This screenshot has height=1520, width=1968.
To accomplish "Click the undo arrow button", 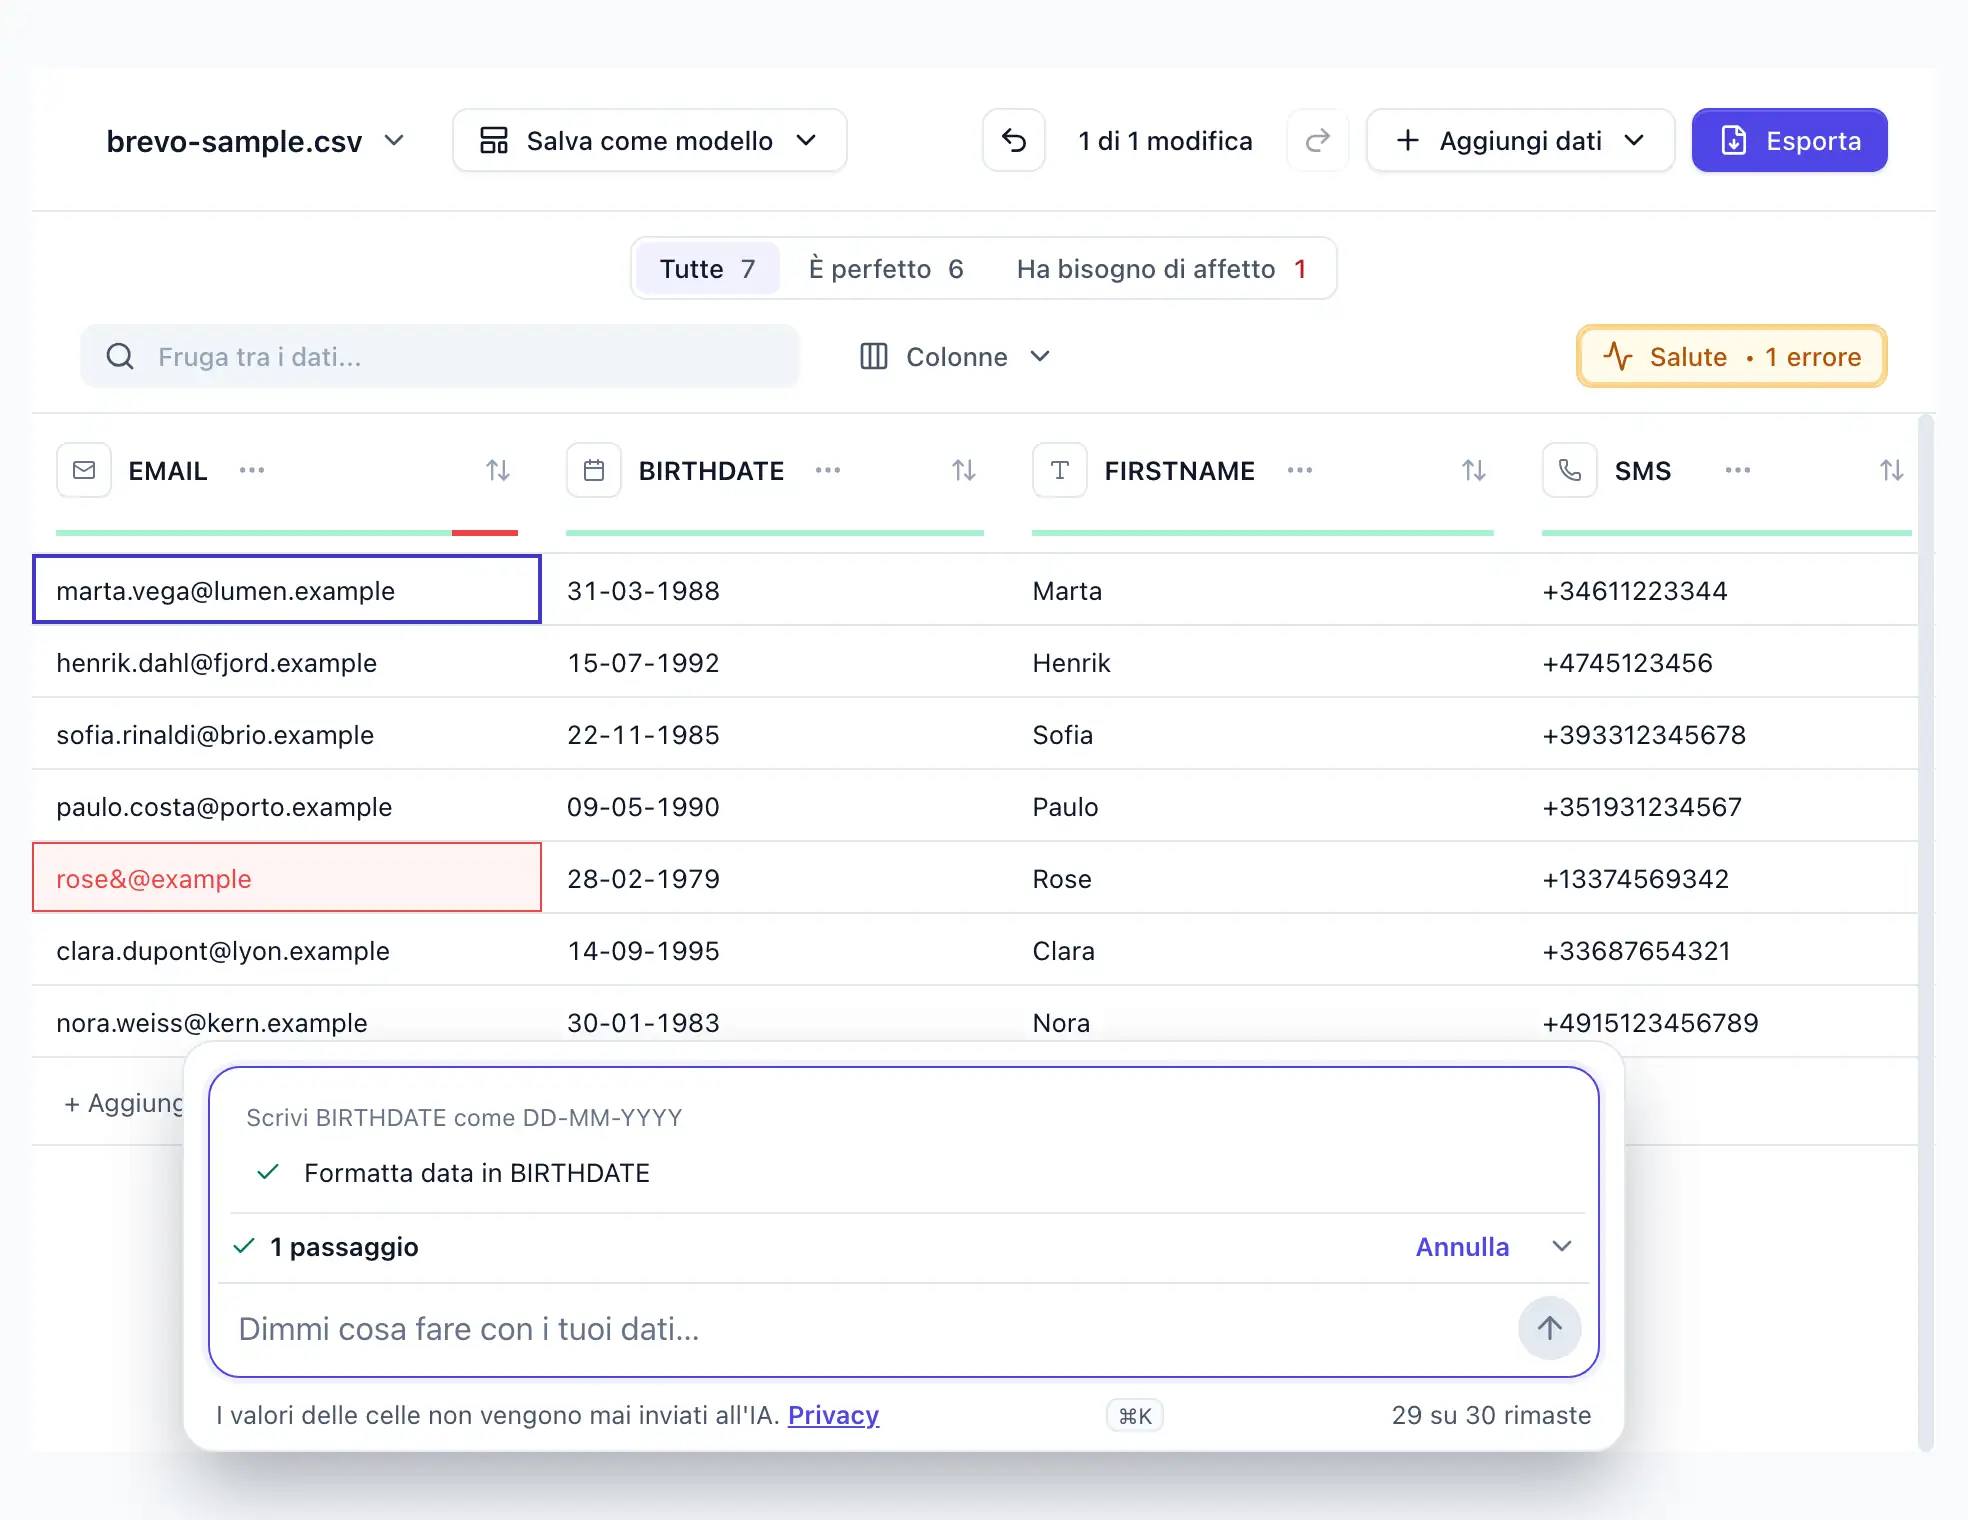I will pos(1014,141).
